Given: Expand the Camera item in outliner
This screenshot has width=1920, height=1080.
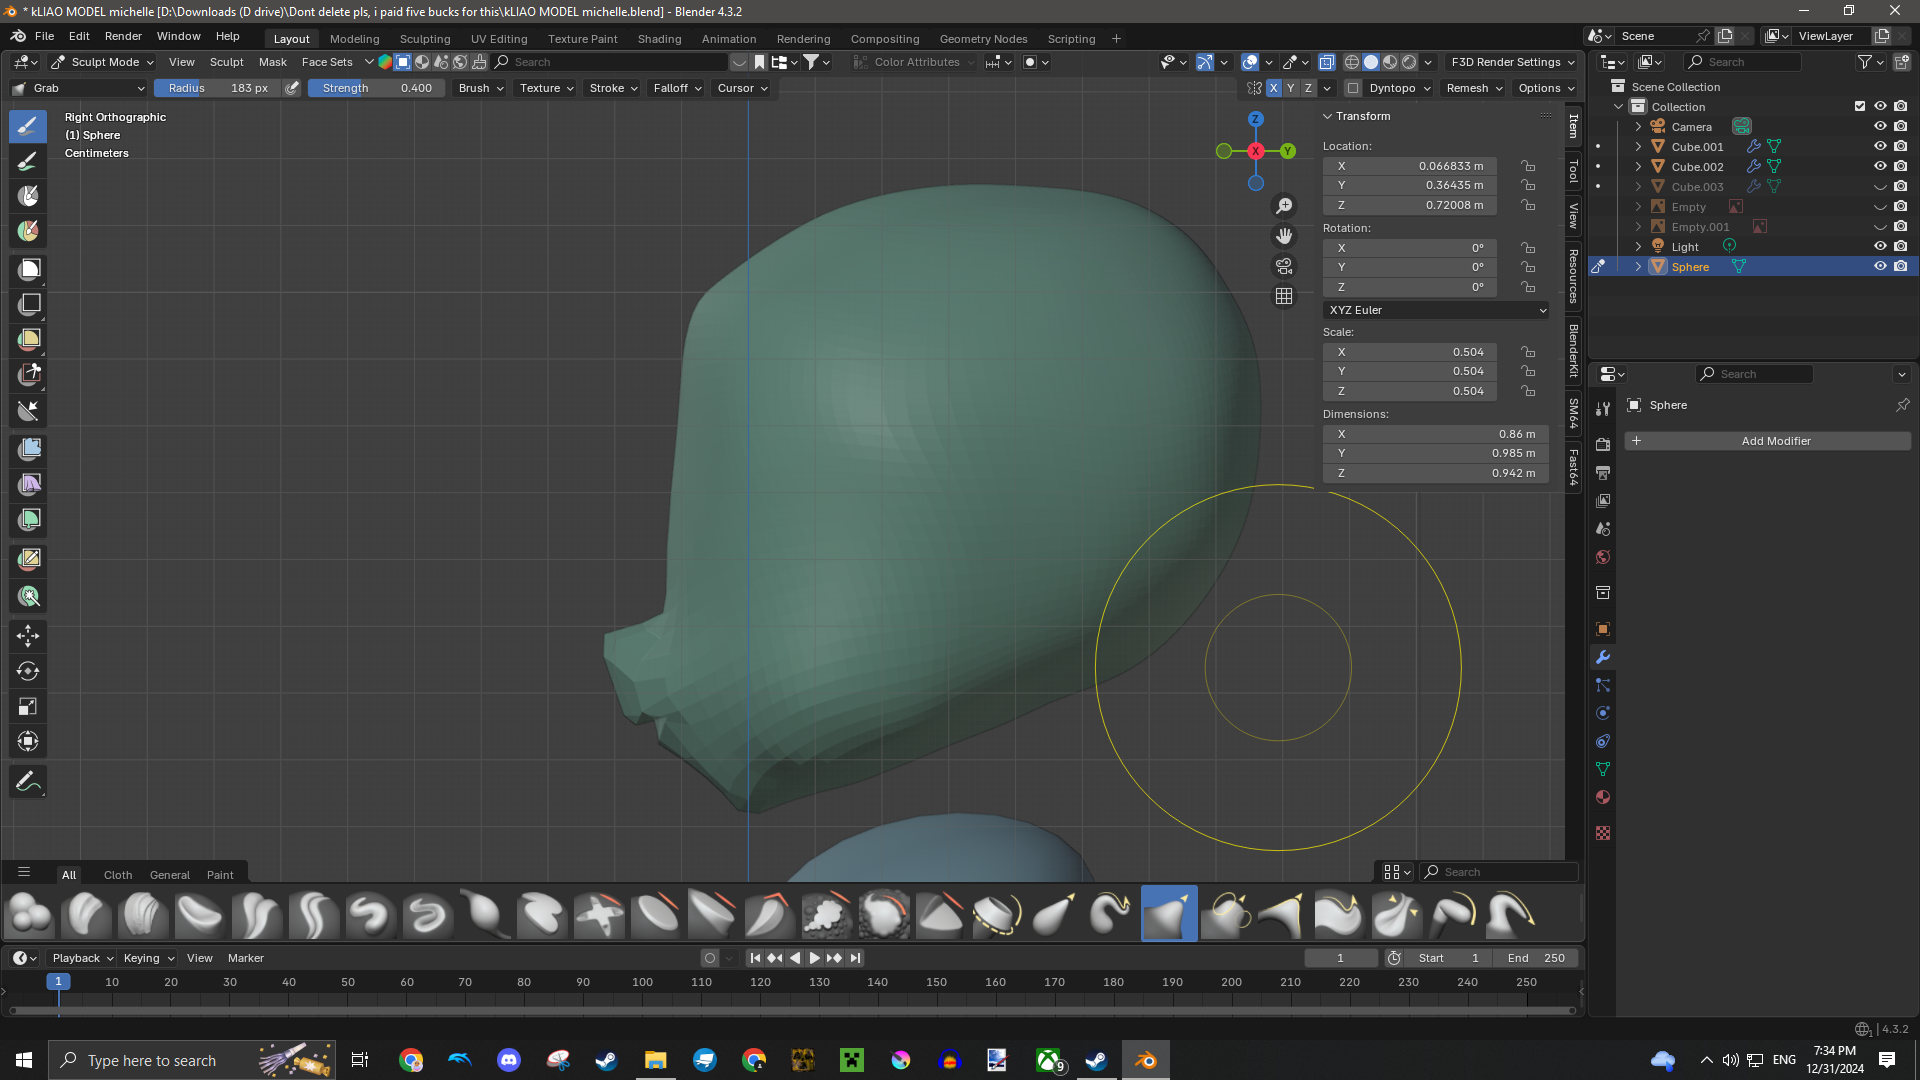Looking at the screenshot, I should pyautogui.click(x=1638, y=127).
